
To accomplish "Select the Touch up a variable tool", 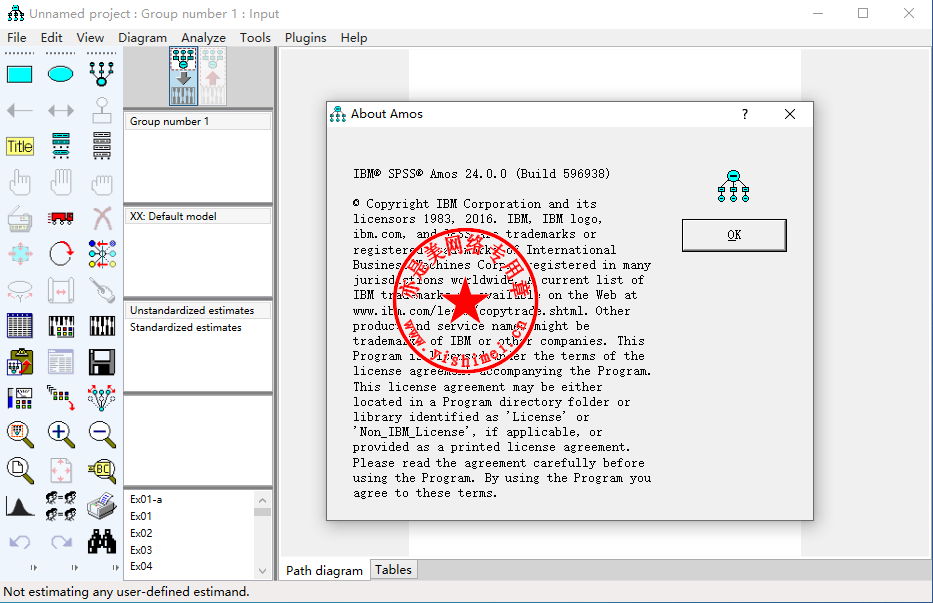I will [102, 290].
